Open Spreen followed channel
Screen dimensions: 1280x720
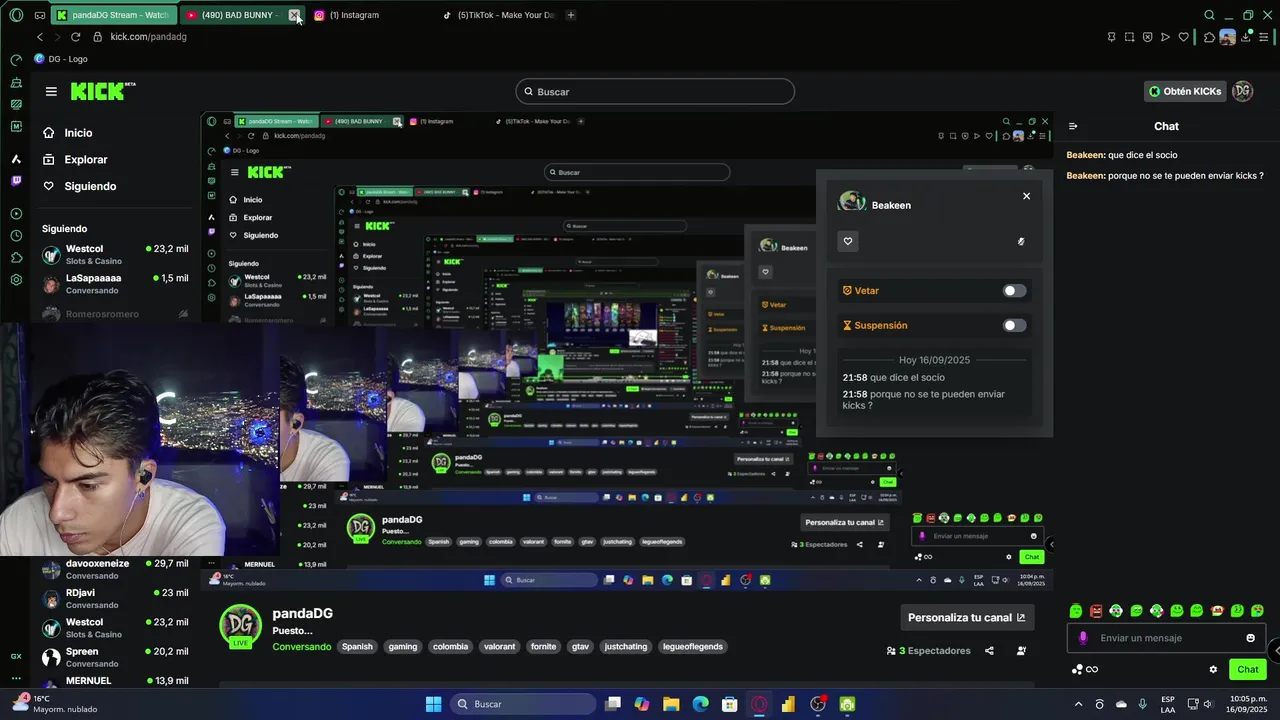click(x=114, y=657)
